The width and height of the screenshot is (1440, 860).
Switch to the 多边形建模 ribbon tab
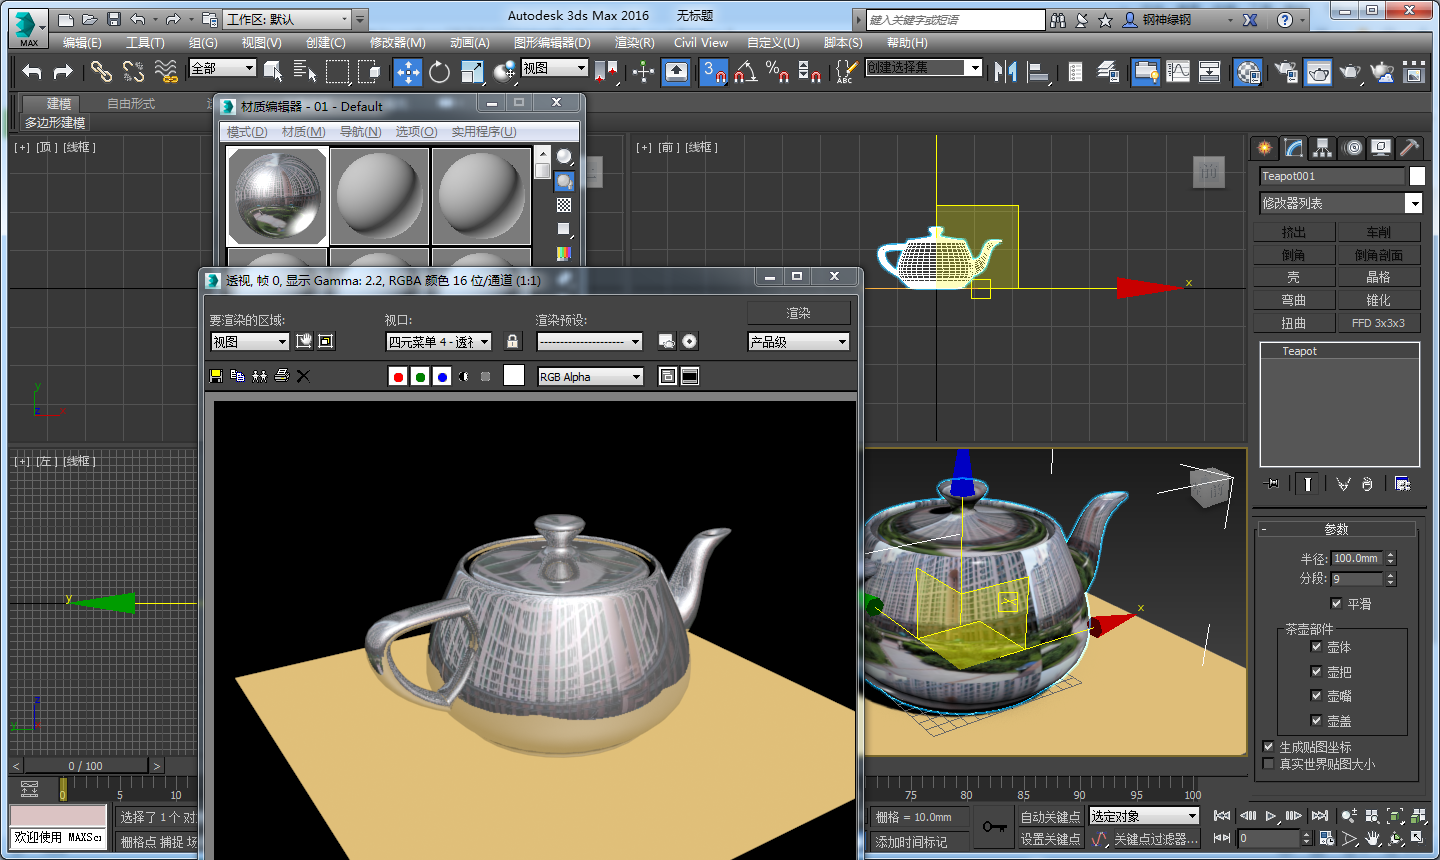pos(54,122)
